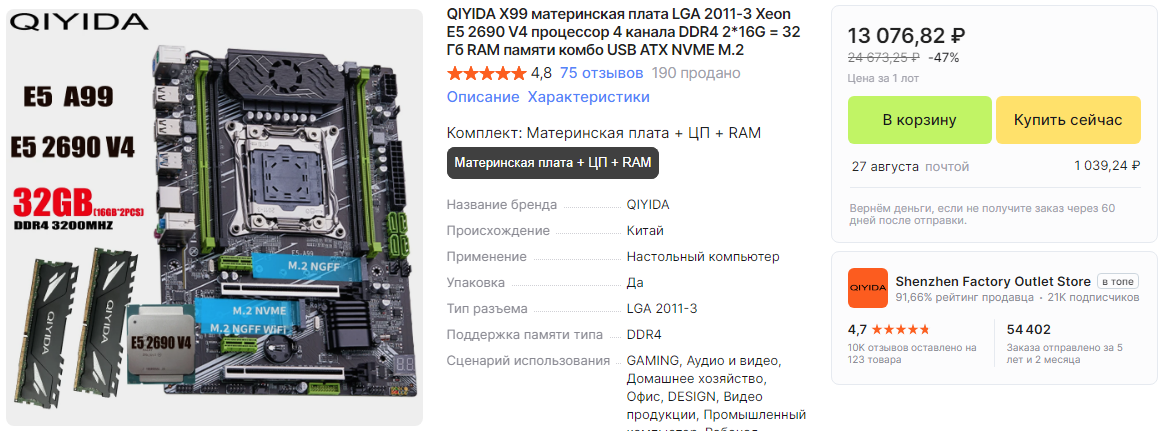
Task: Add item to cart with В корзину
Action: click(920, 120)
